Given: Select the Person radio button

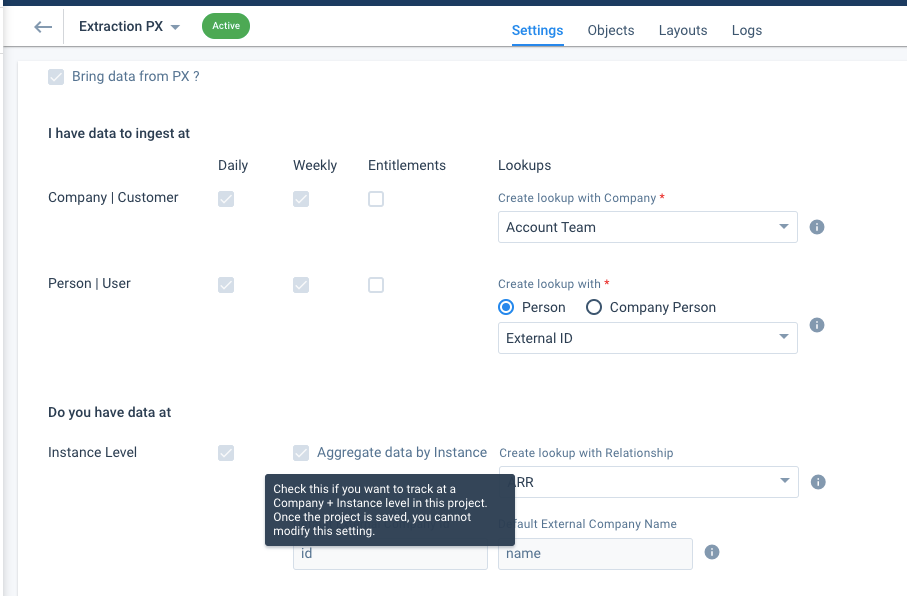Looking at the screenshot, I should click(506, 307).
